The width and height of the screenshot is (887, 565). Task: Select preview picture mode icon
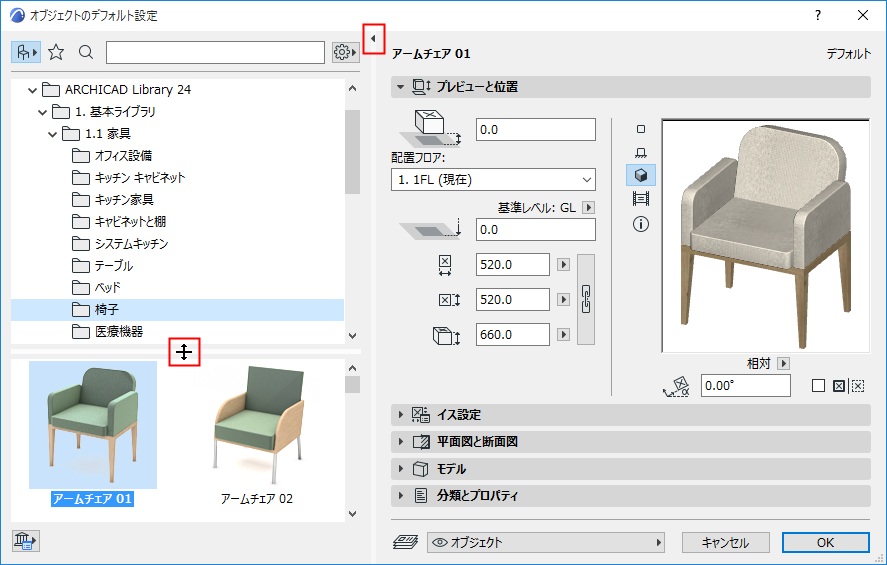[641, 199]
